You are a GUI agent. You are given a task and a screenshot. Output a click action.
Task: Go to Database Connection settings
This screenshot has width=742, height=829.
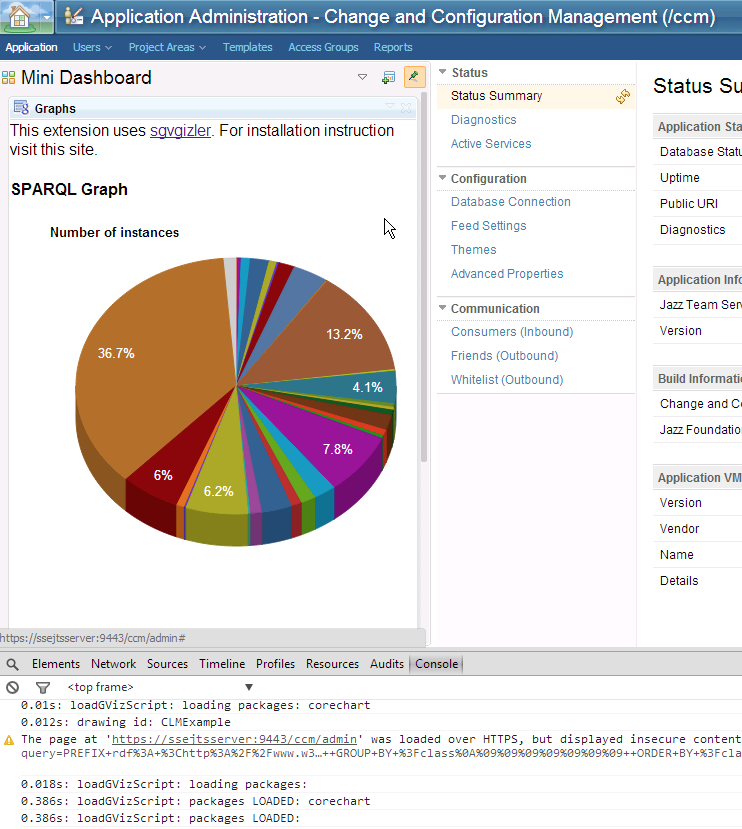tap(510, 202)
